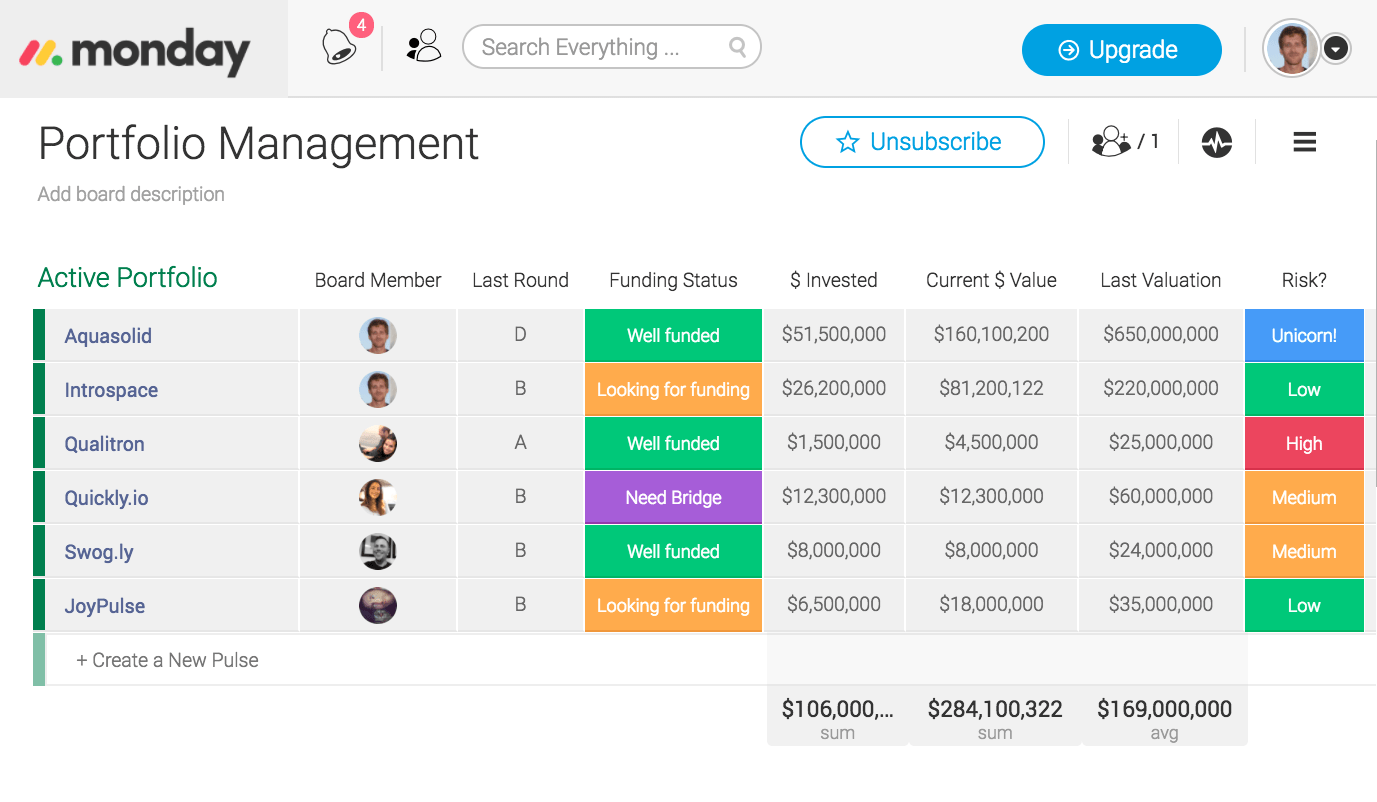Click Qualitron's Last Round cell A

click(x=520, y=443)
